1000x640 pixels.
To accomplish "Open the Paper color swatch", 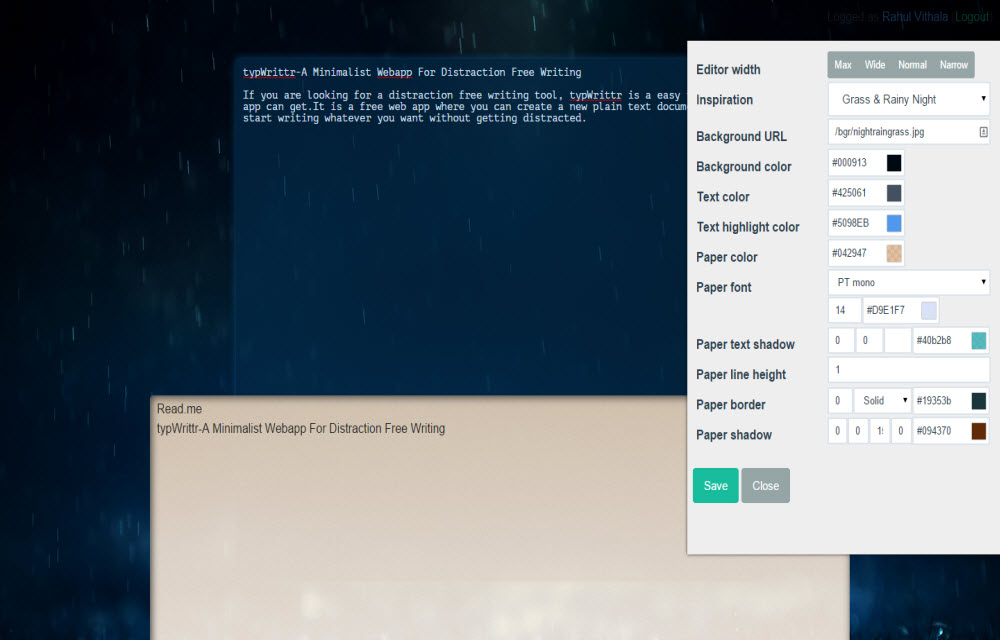I will tap(894, 253).
